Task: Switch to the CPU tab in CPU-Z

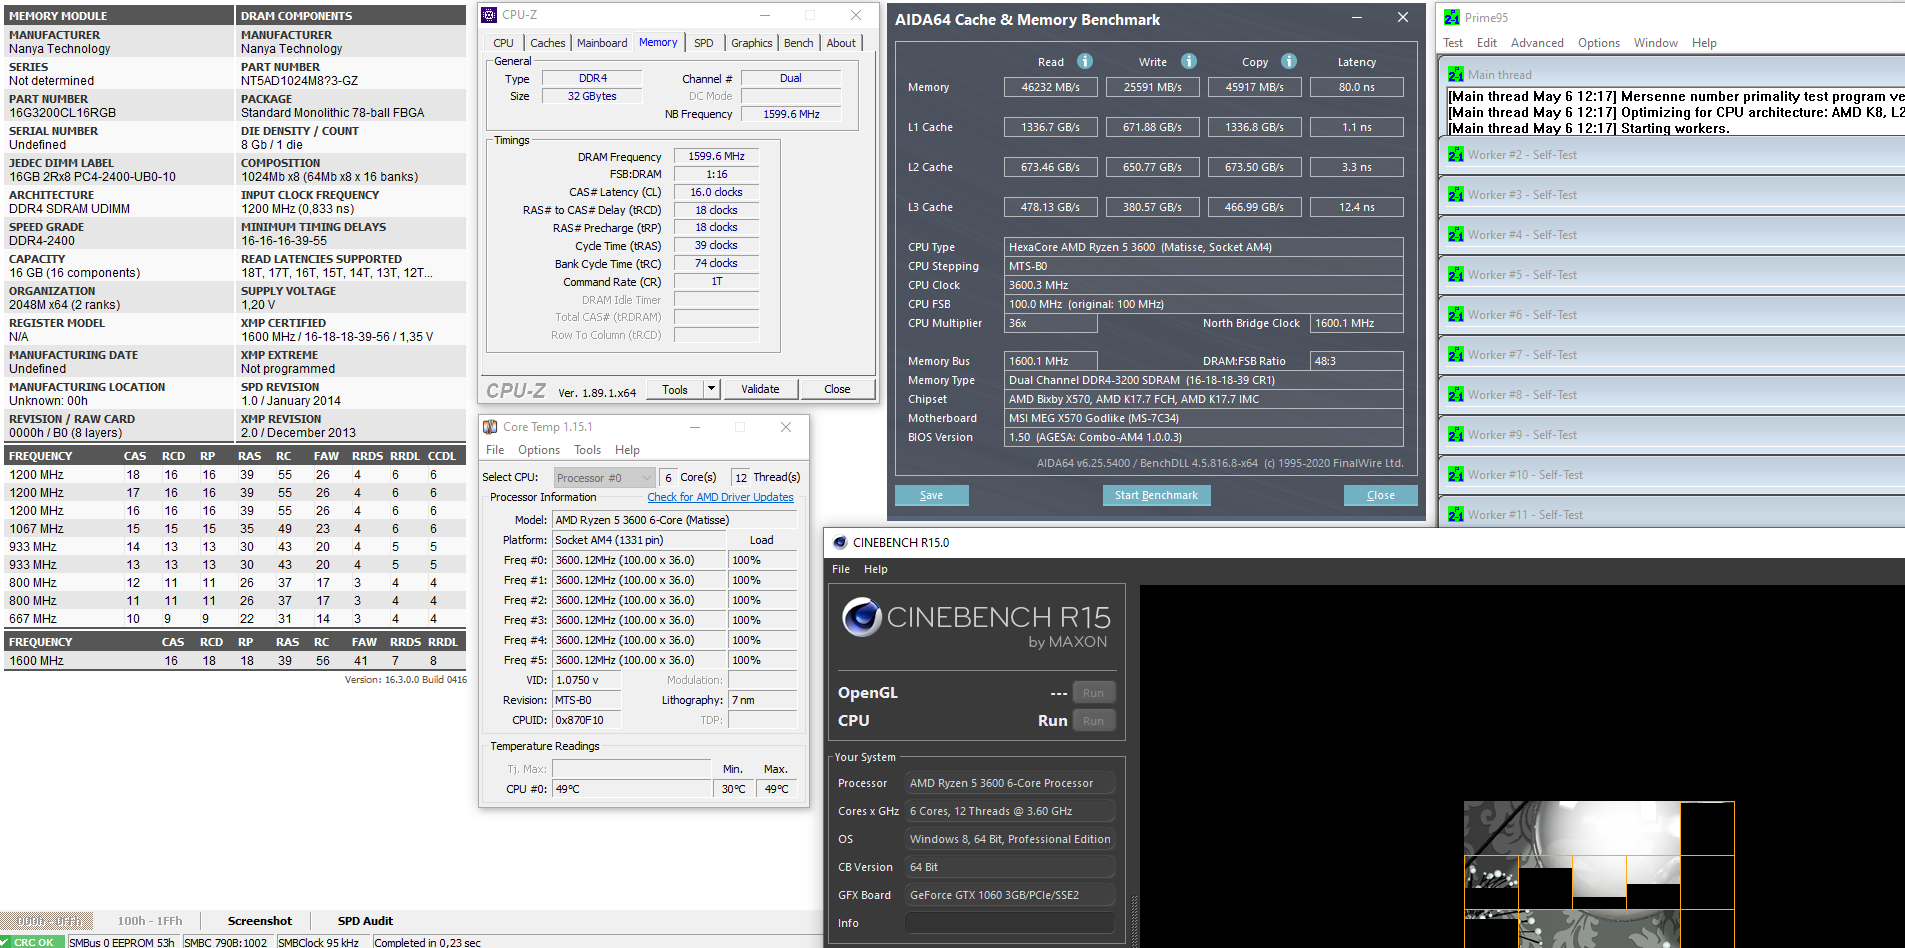Action: [503, 43]
